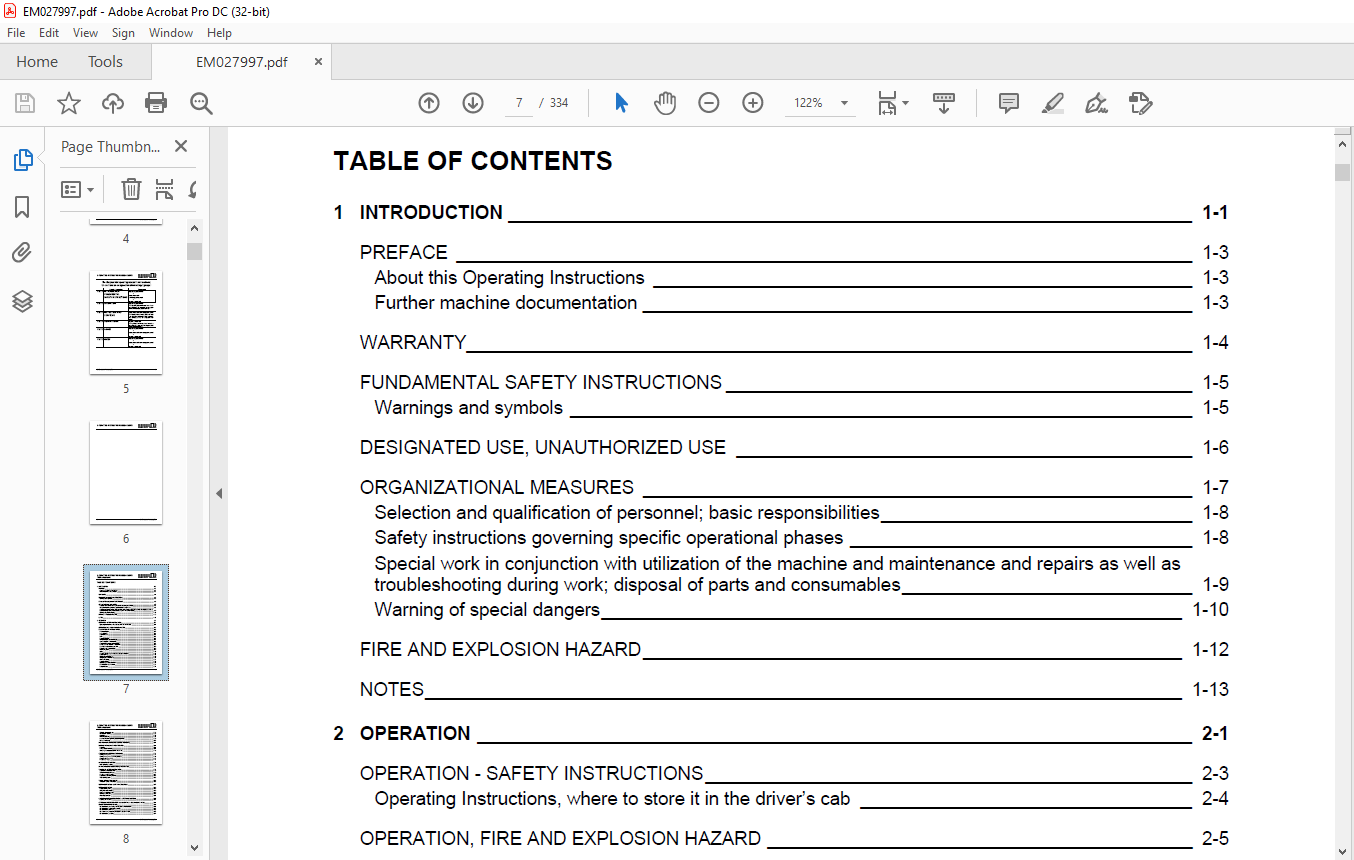This screenshot has width=1354, height=860.
Task: Open thumbnail options dropdown menu
Action: [x=77, y=189]
